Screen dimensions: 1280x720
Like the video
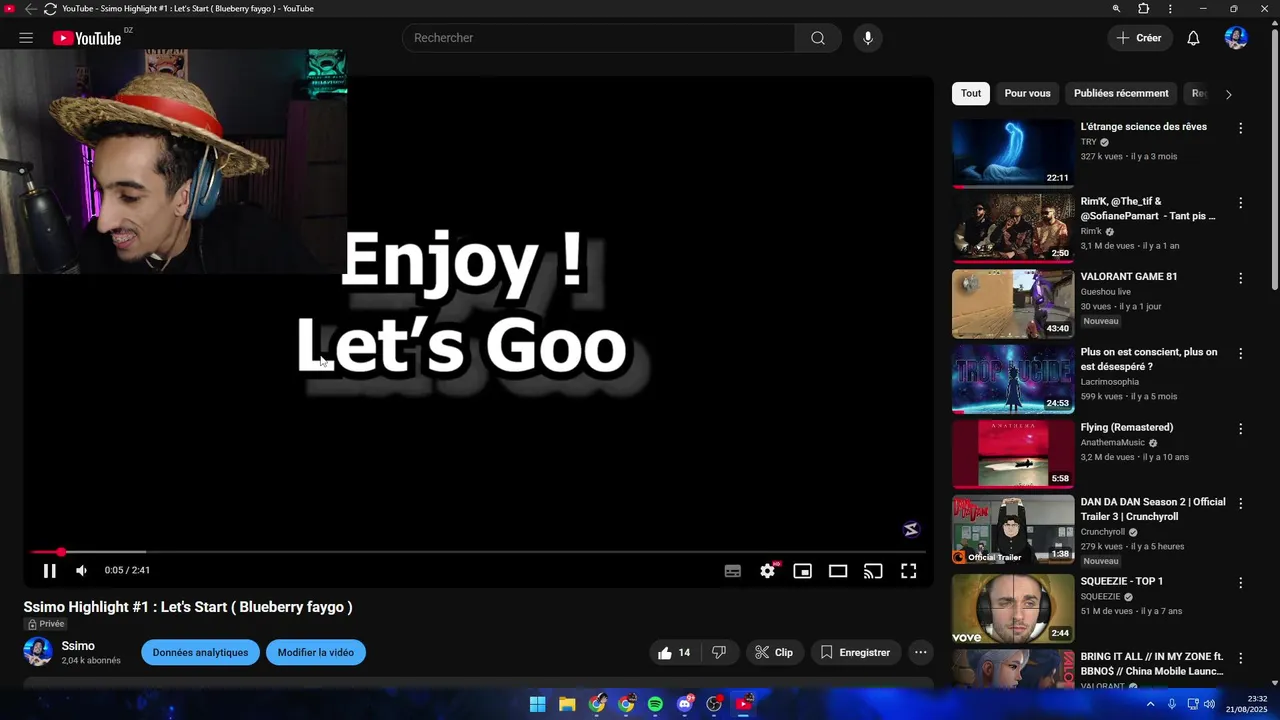[x=675, y=652]
